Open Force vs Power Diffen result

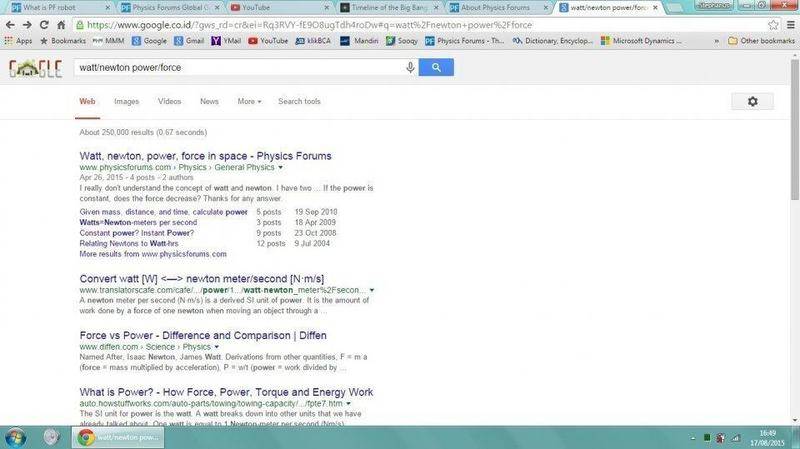(203, 336)
